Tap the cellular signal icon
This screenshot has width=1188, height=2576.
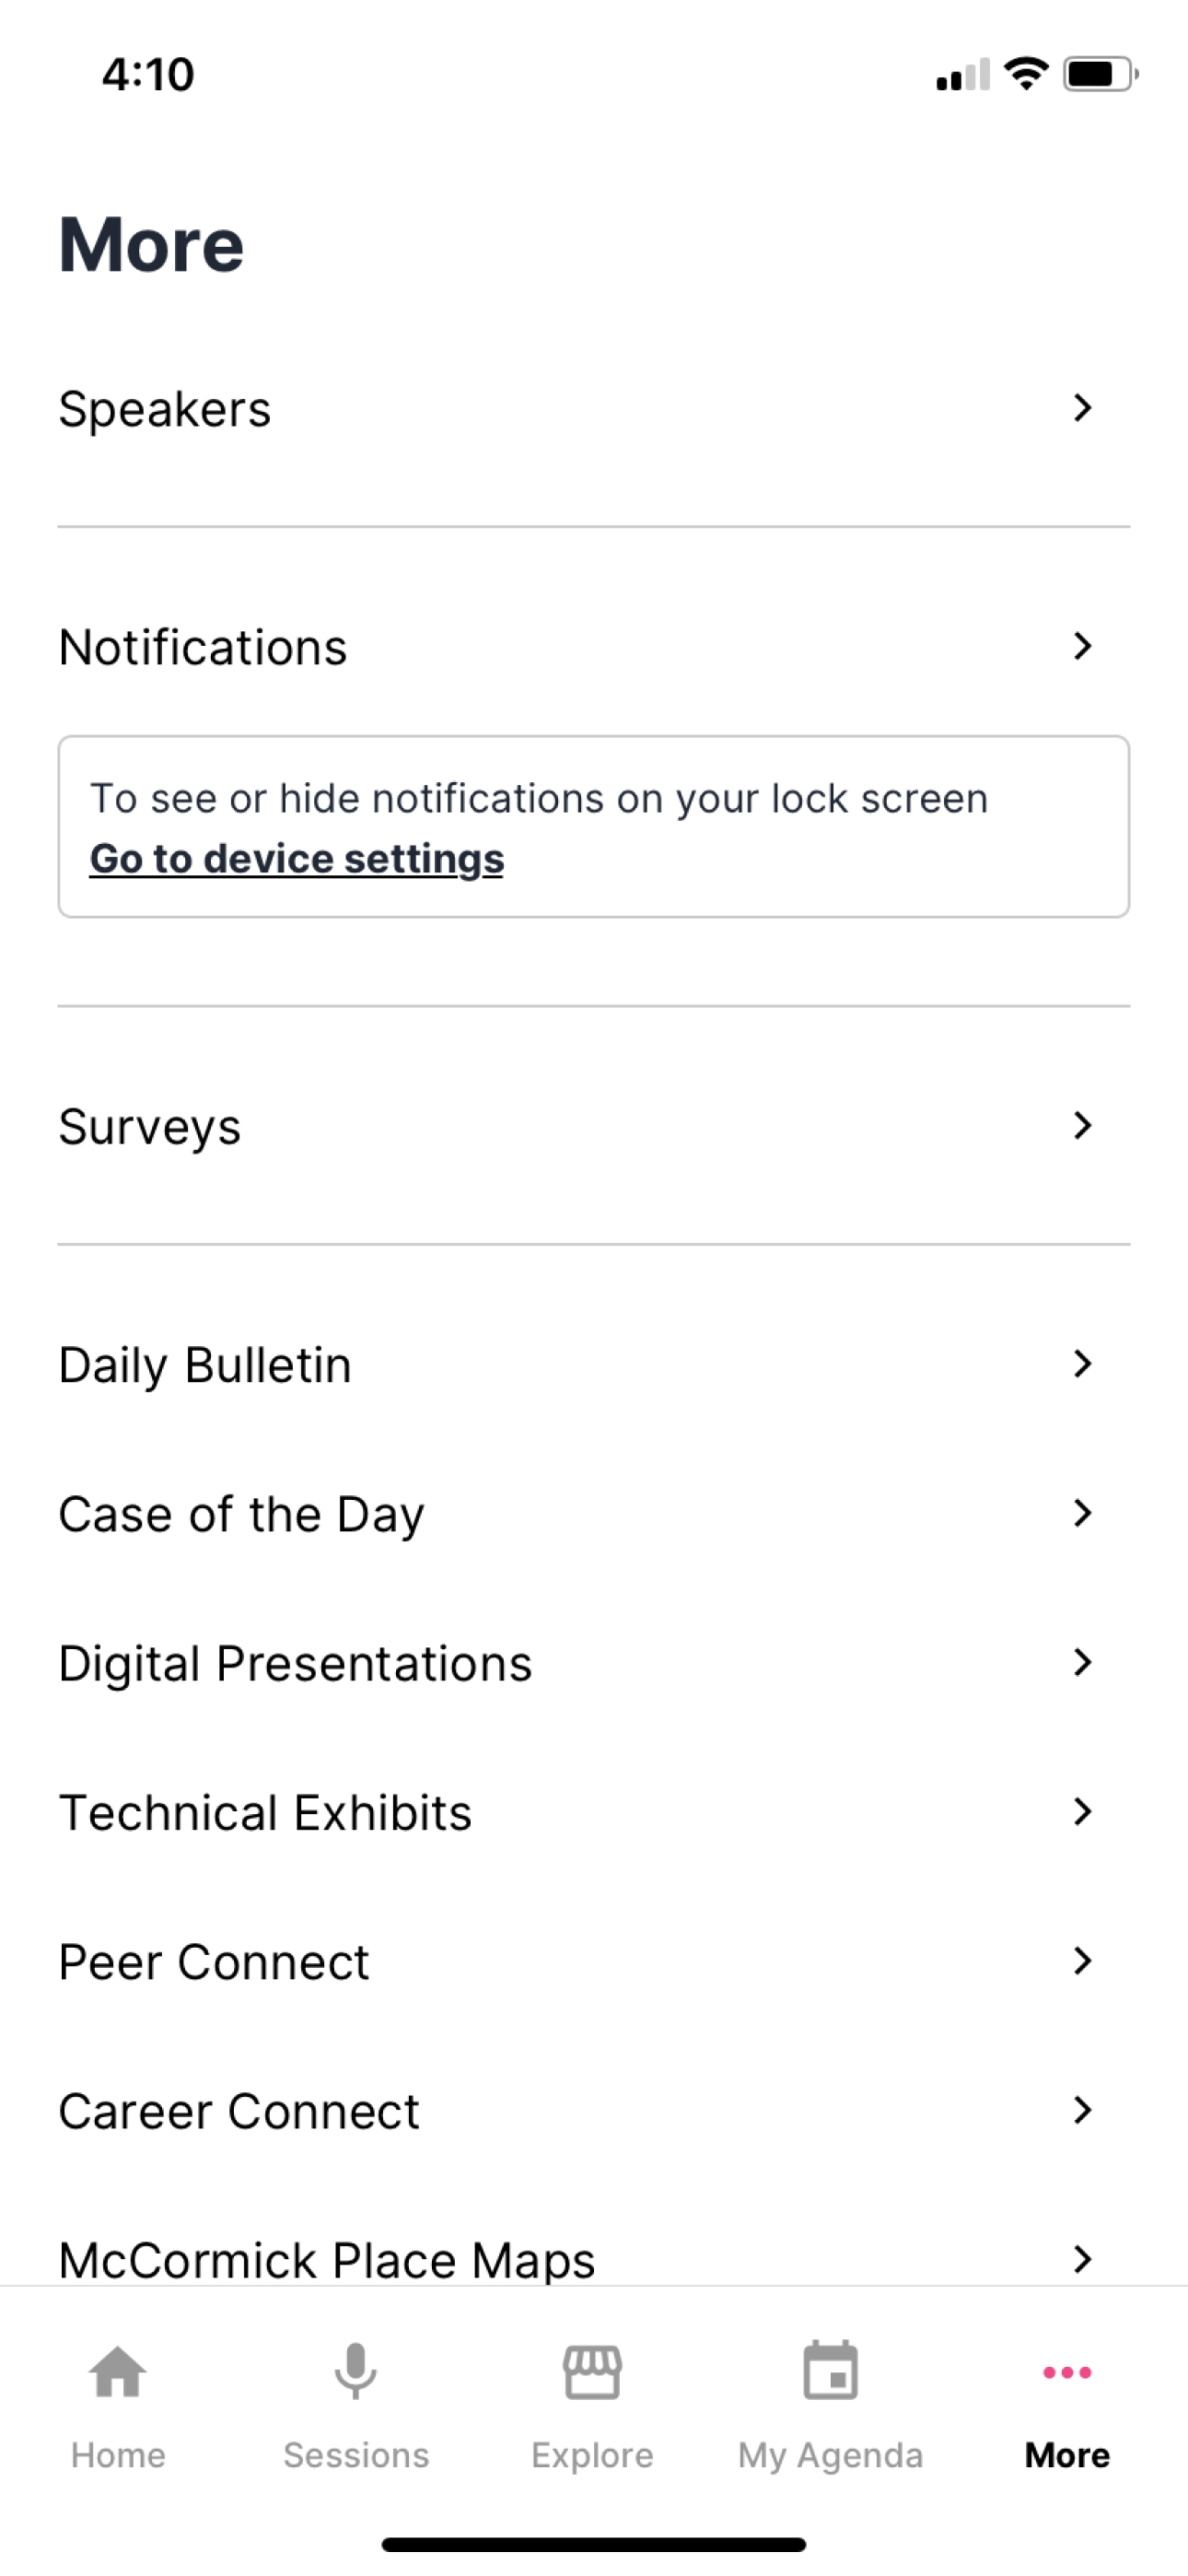click(x=963, y=74)
